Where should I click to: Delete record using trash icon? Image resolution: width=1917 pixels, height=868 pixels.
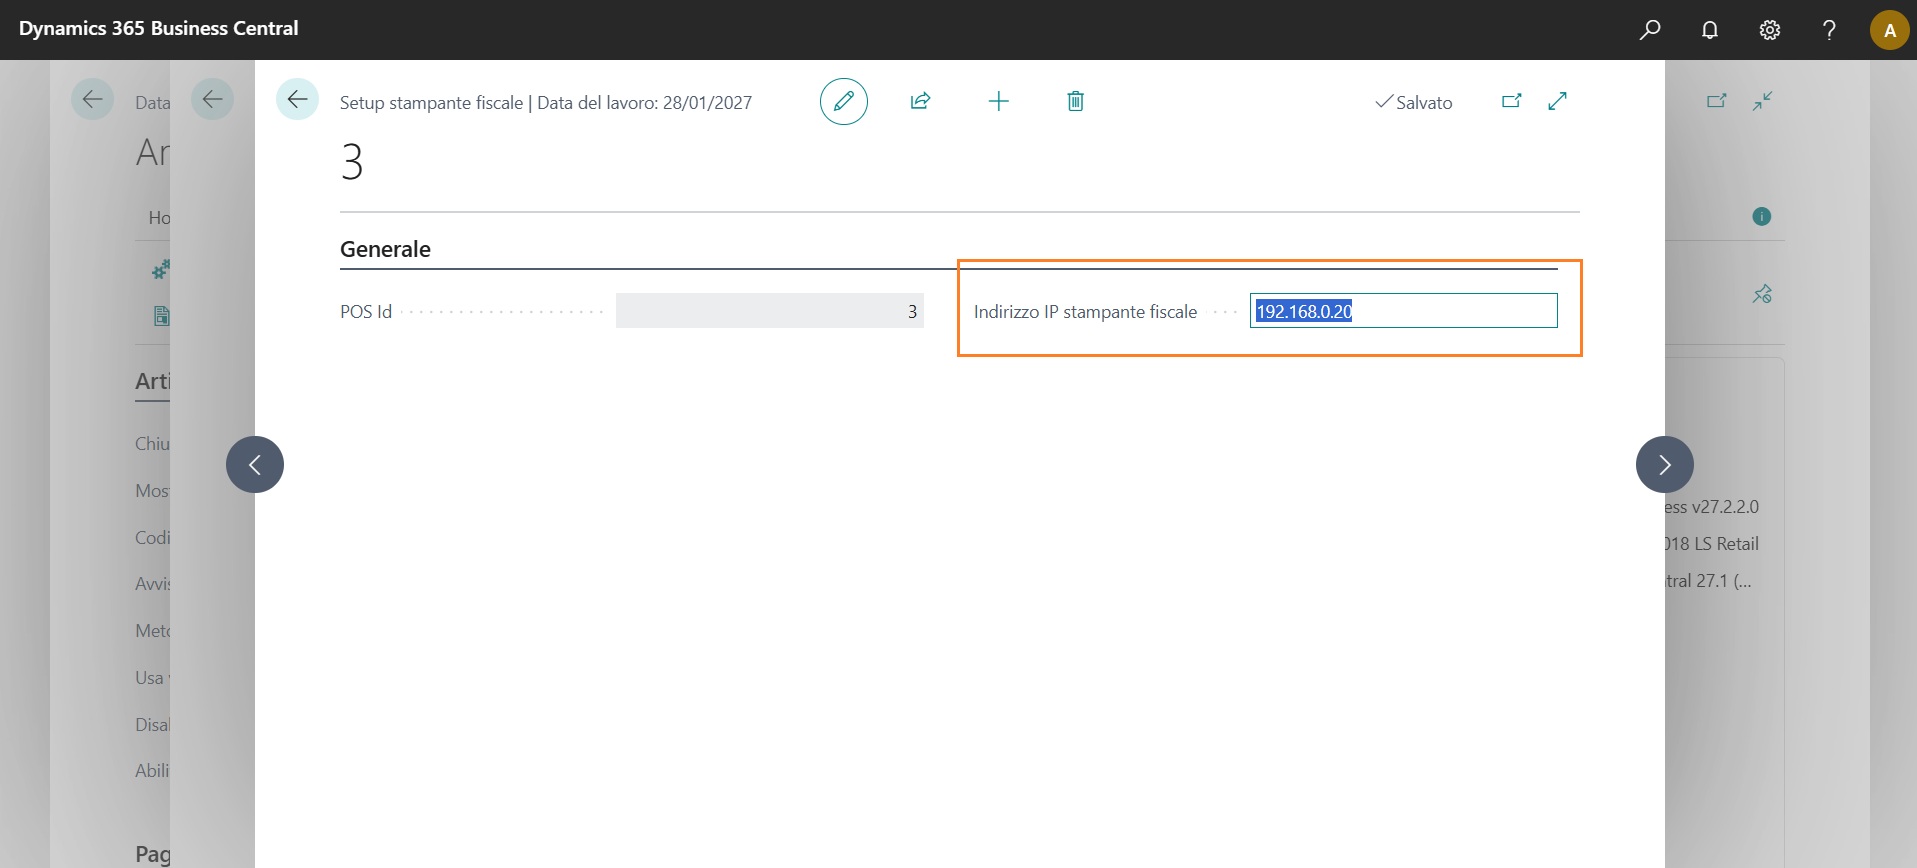point(1075,101)
